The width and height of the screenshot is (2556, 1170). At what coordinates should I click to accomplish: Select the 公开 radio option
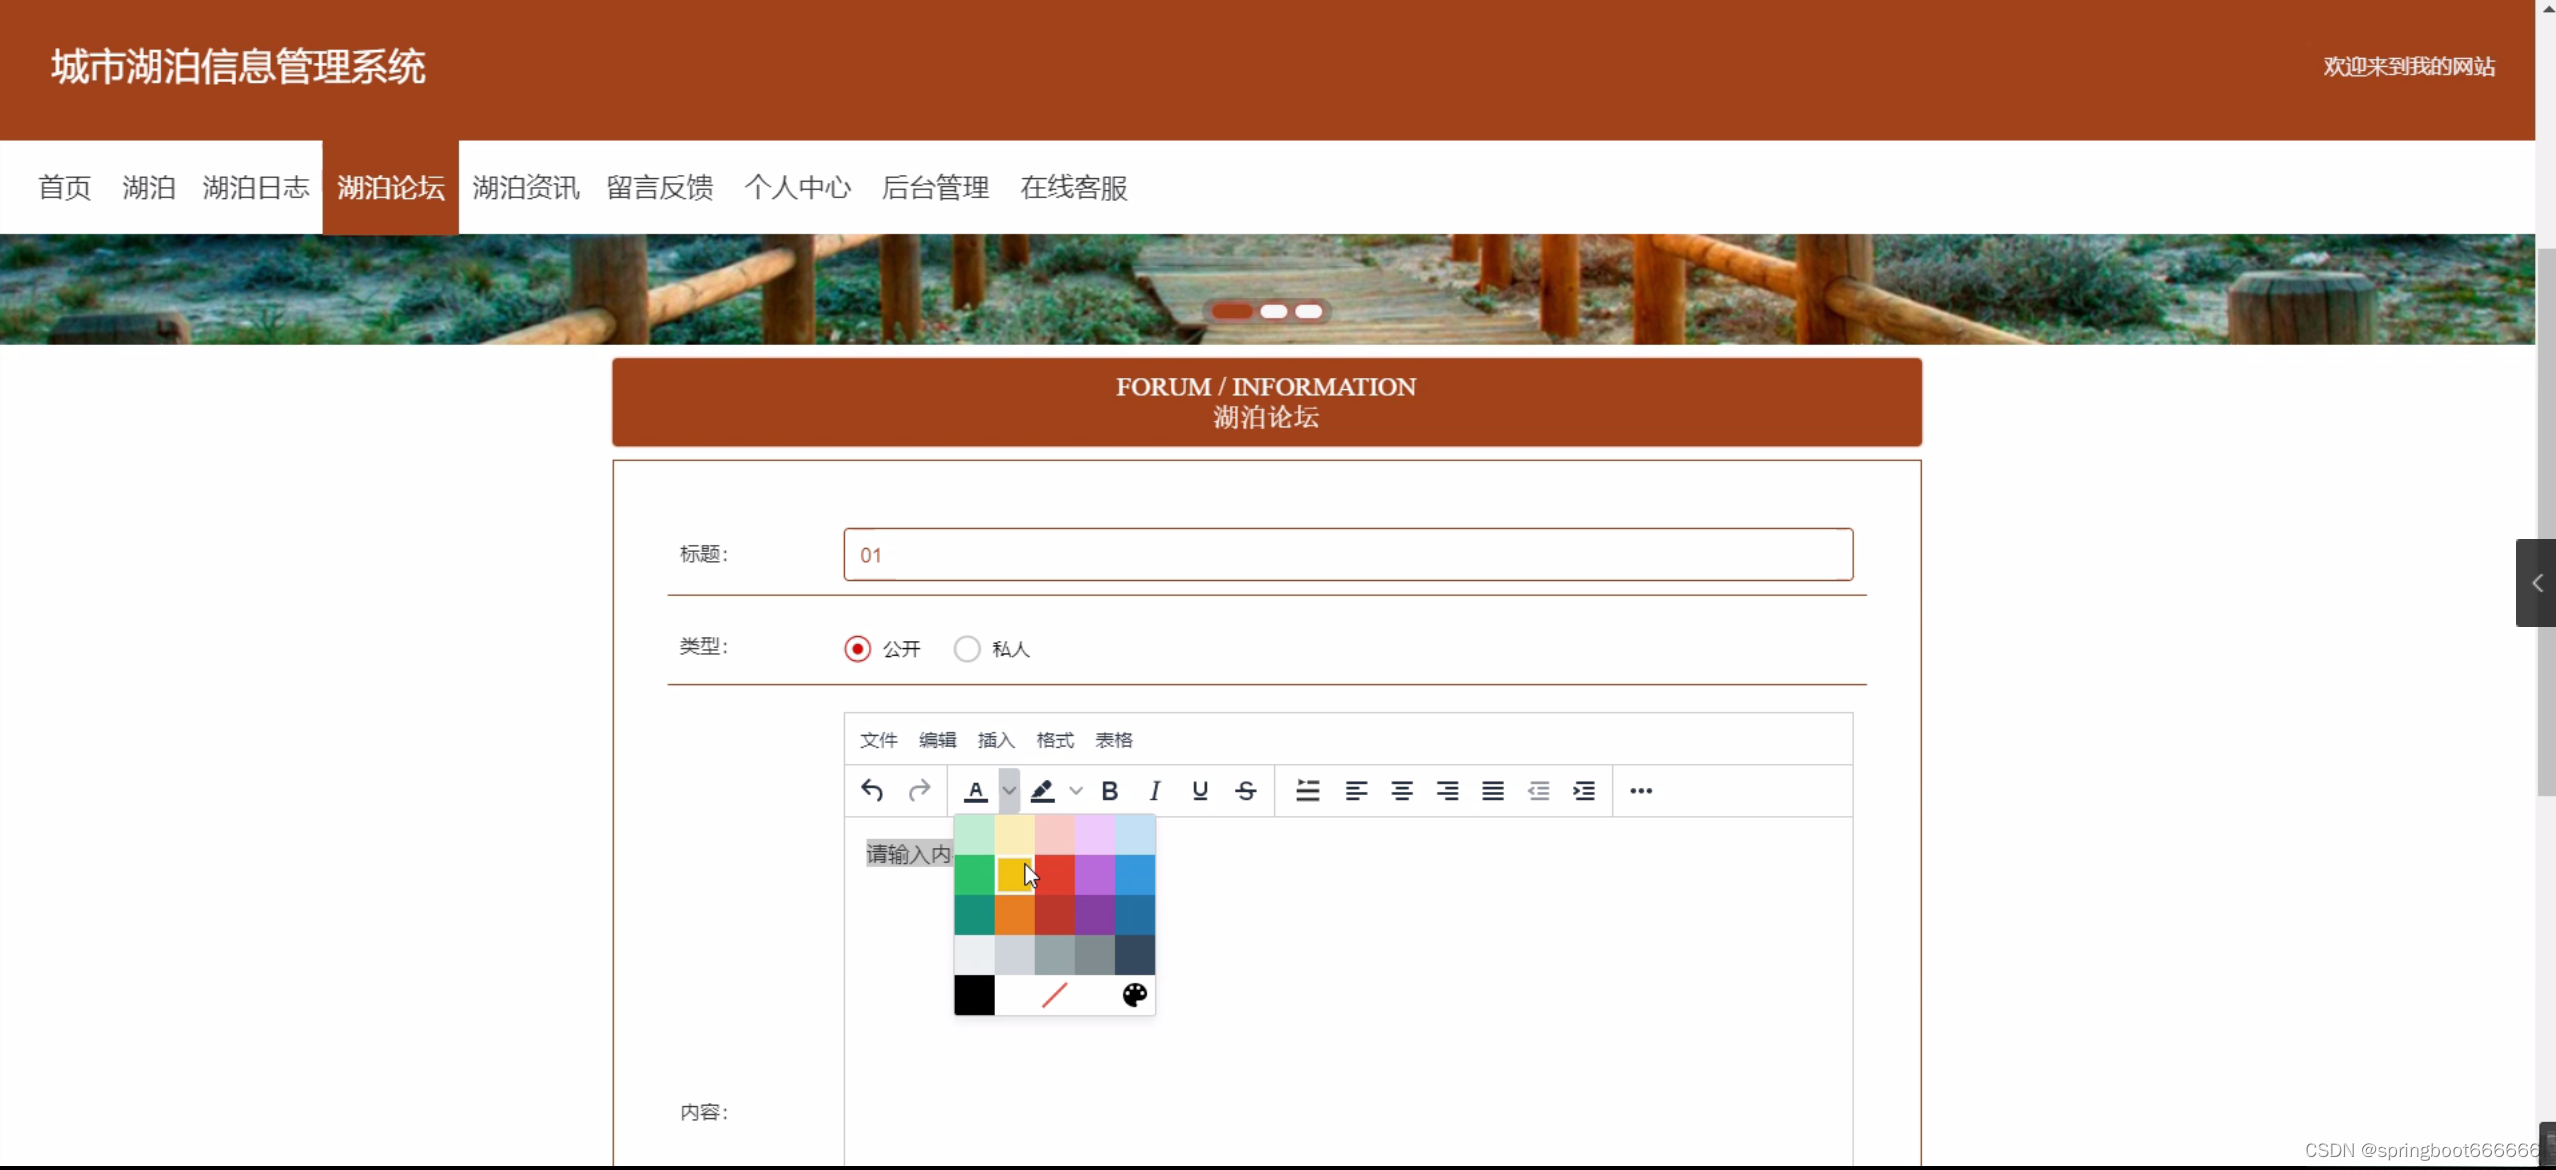tap(857, 649)
